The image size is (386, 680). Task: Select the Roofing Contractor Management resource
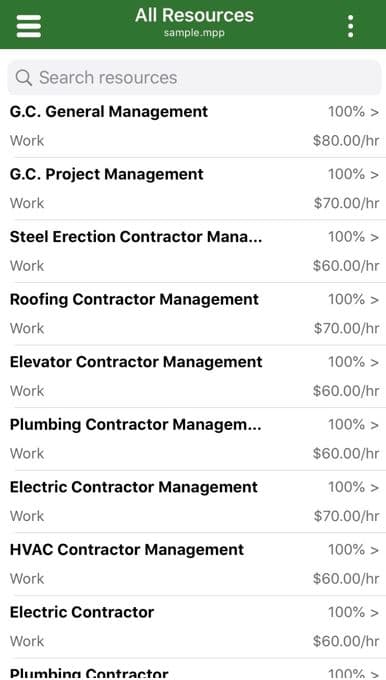pyautogui.click(x=193, y=314)
